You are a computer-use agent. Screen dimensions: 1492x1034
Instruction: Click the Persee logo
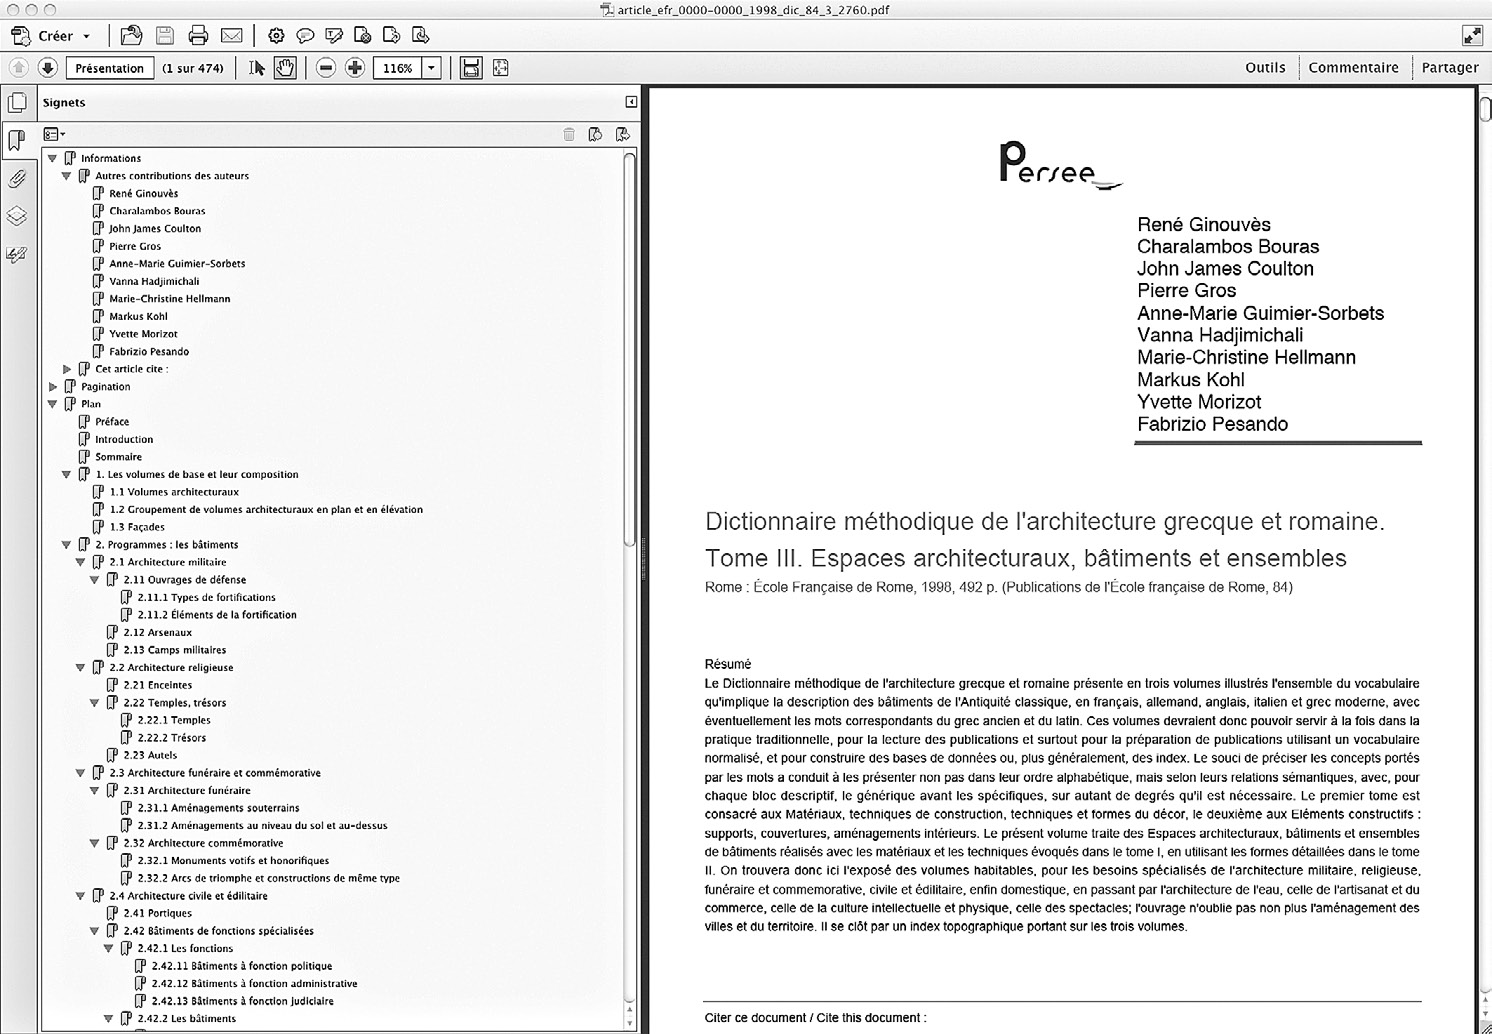click(1060, 164)
